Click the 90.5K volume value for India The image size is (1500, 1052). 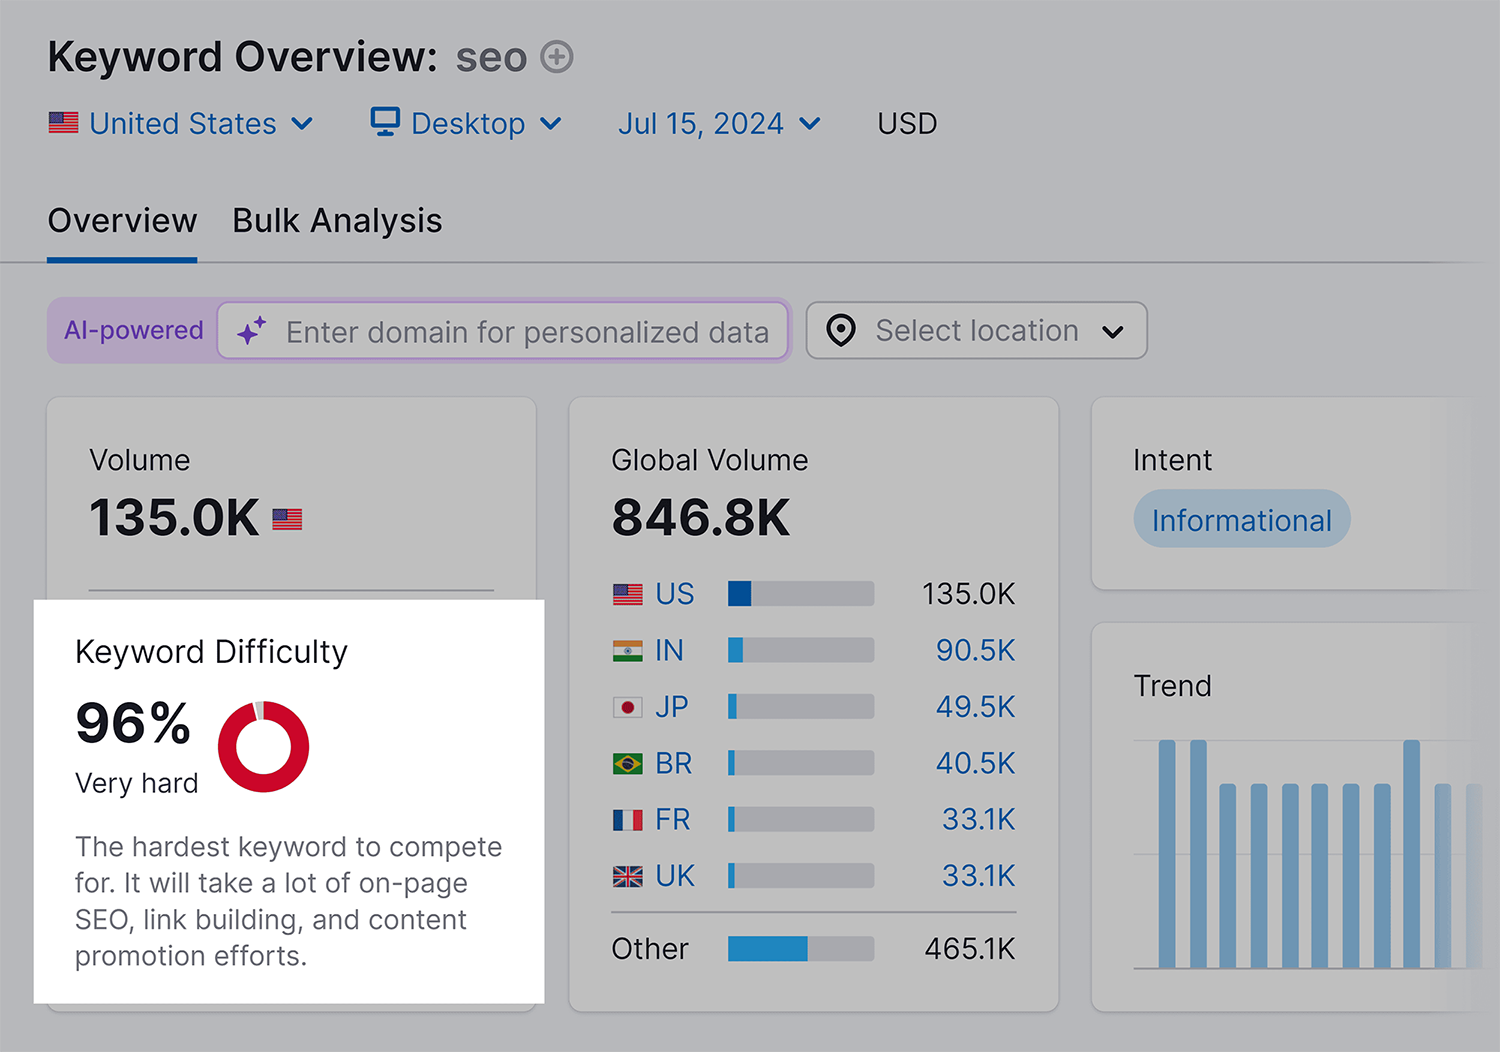tap(975, 651)
